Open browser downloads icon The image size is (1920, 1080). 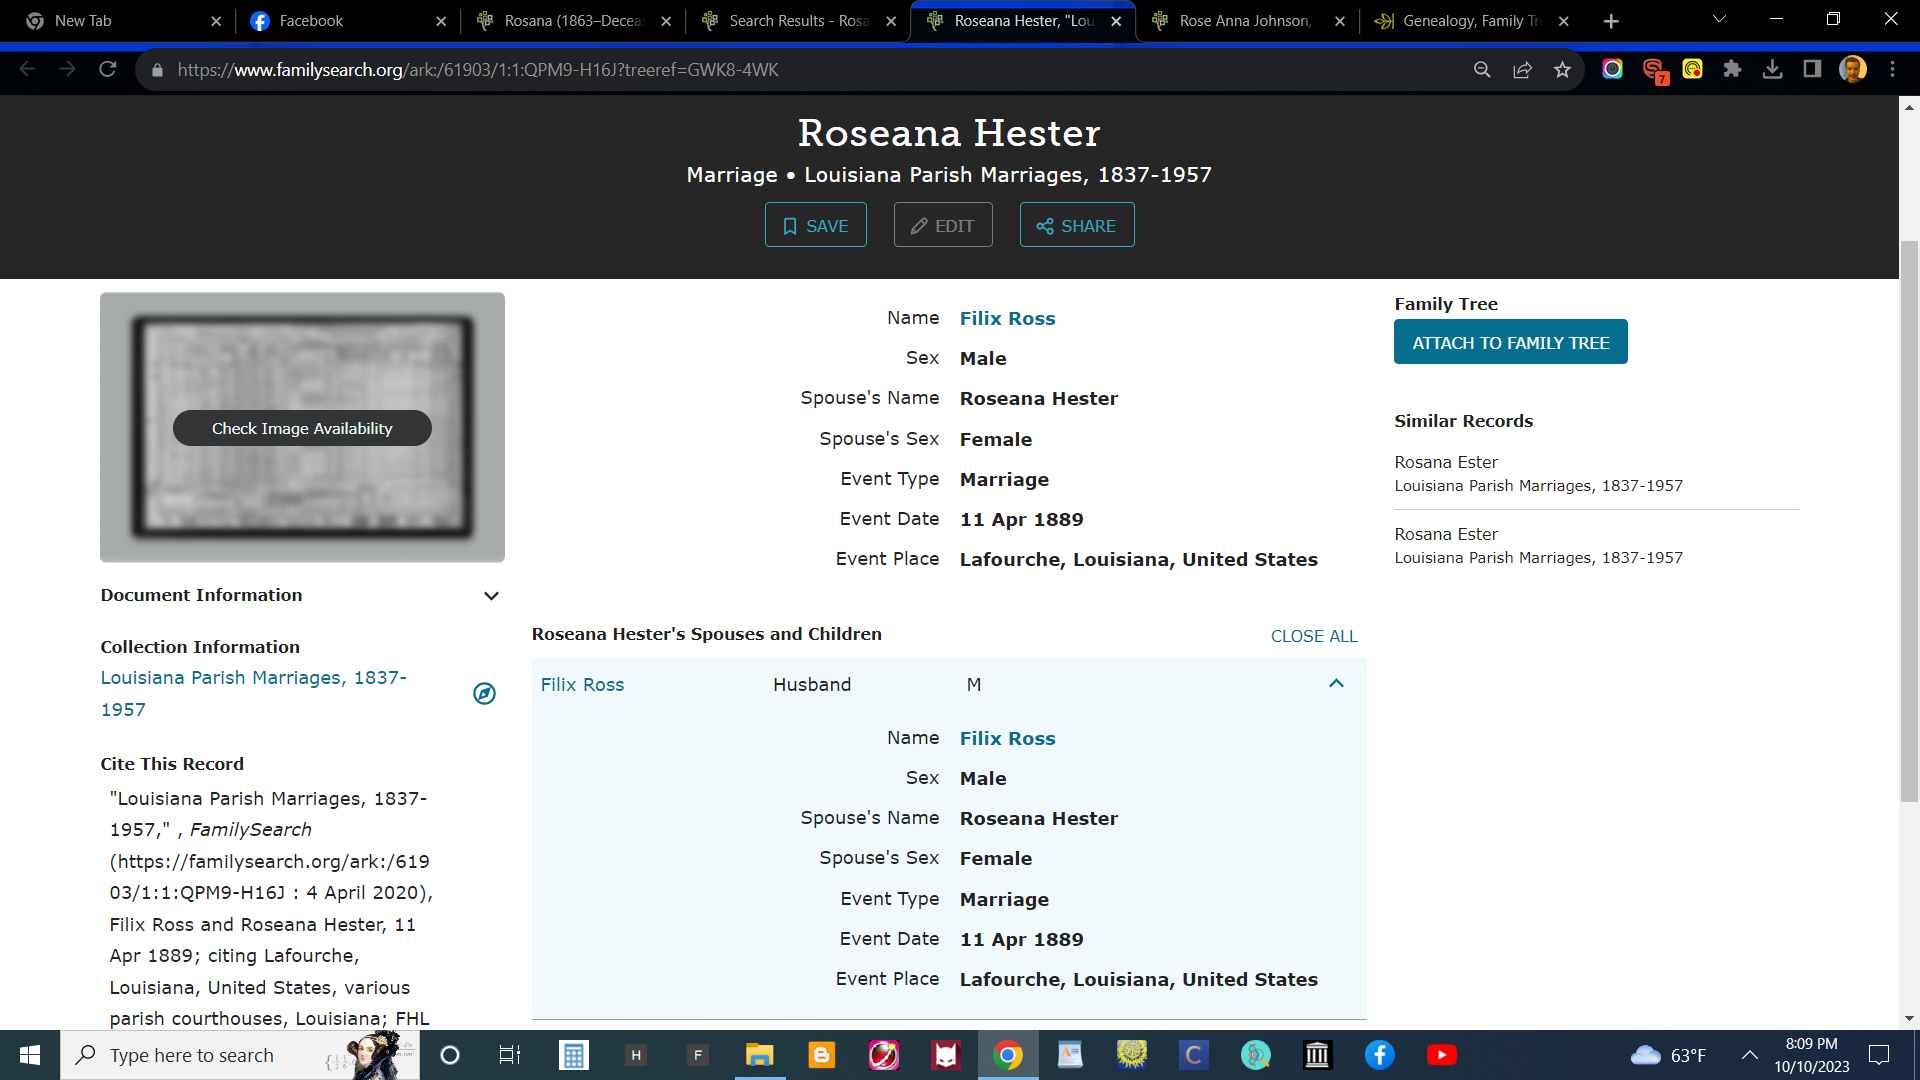(1772, 69)
